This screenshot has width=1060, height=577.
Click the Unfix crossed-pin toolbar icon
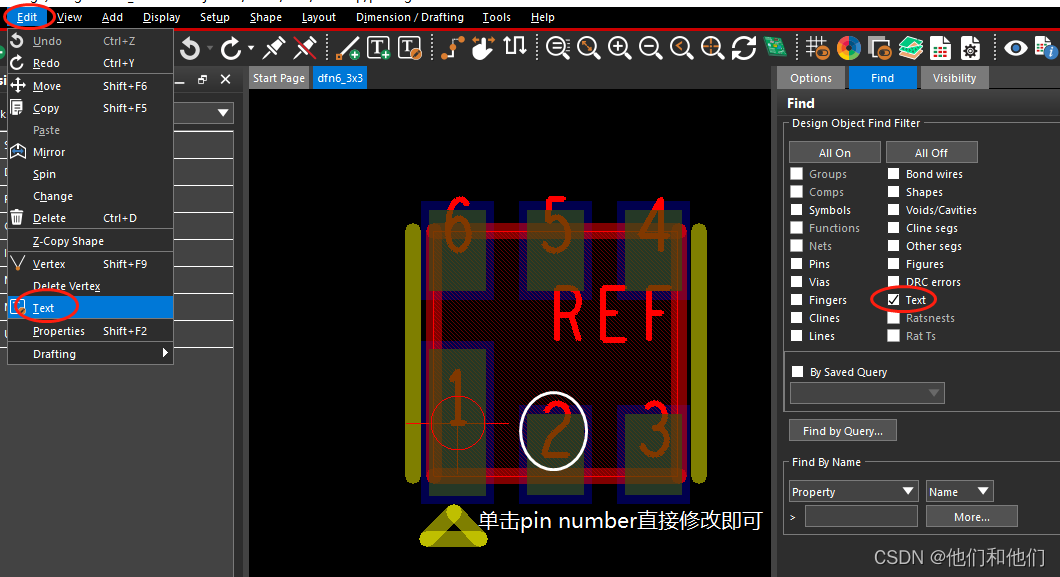tap(305, 48)
